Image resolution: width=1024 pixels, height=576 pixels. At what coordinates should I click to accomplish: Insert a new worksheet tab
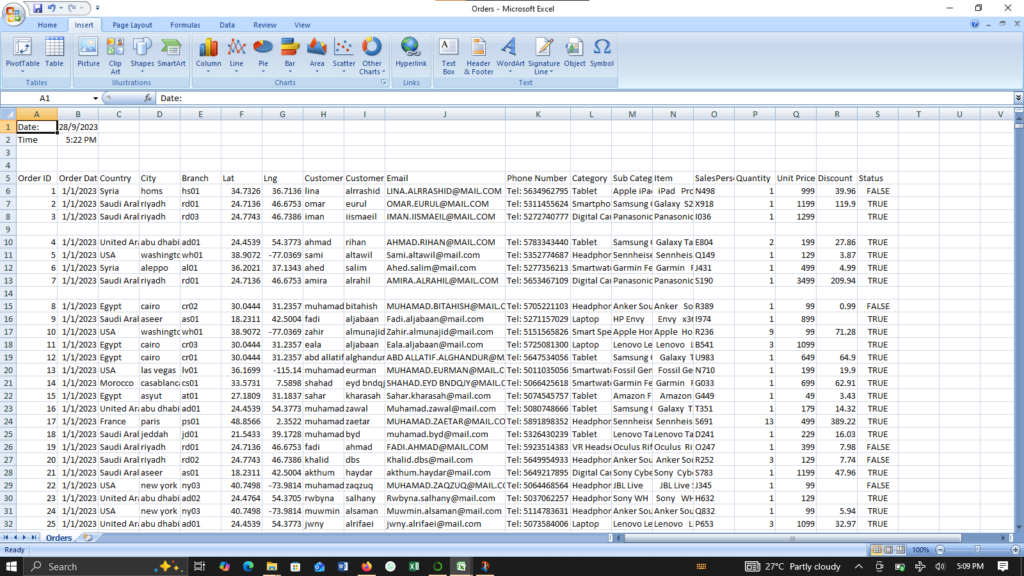point(88,537)
